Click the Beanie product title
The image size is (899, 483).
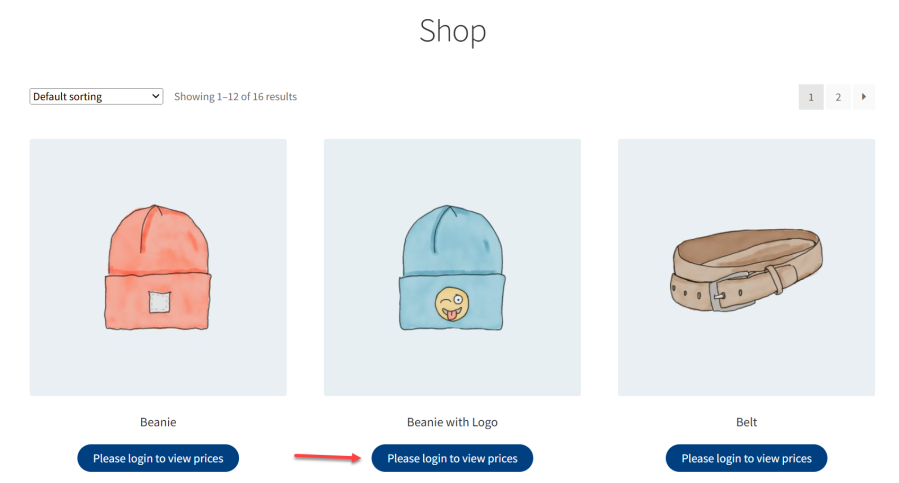(x=158, y=422)
